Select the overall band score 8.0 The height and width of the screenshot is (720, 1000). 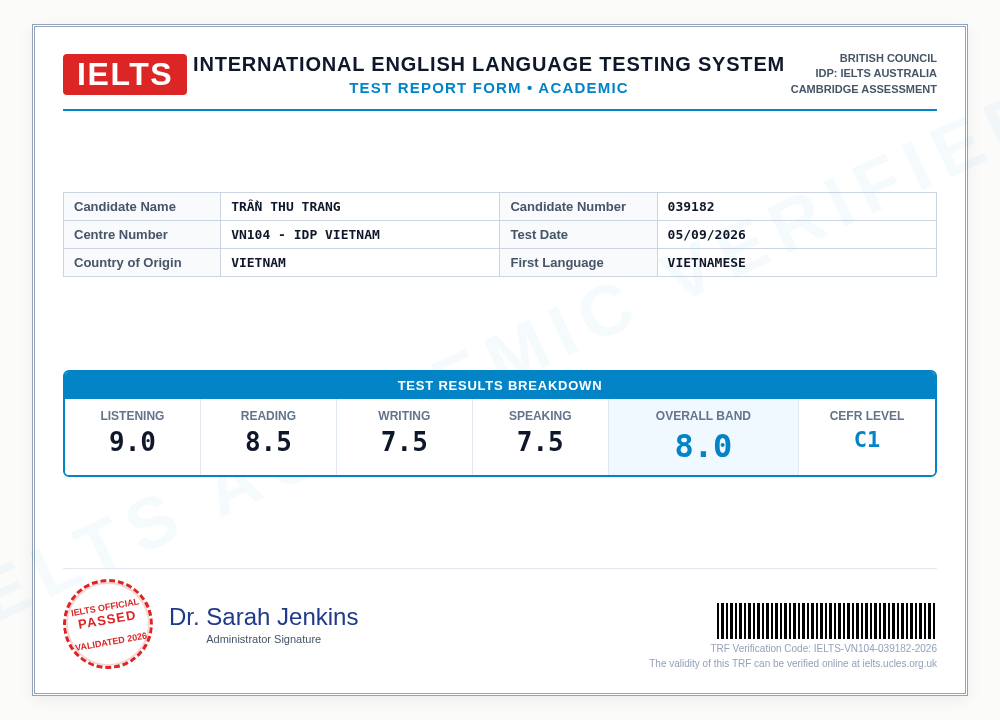pos(703,446)
